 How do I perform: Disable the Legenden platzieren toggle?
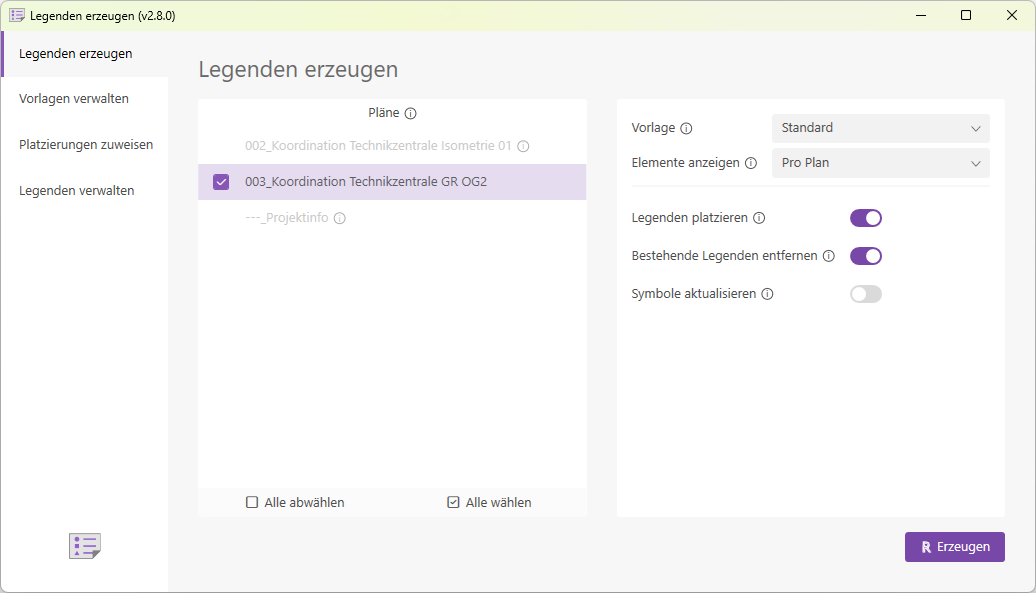pos(866,218)
